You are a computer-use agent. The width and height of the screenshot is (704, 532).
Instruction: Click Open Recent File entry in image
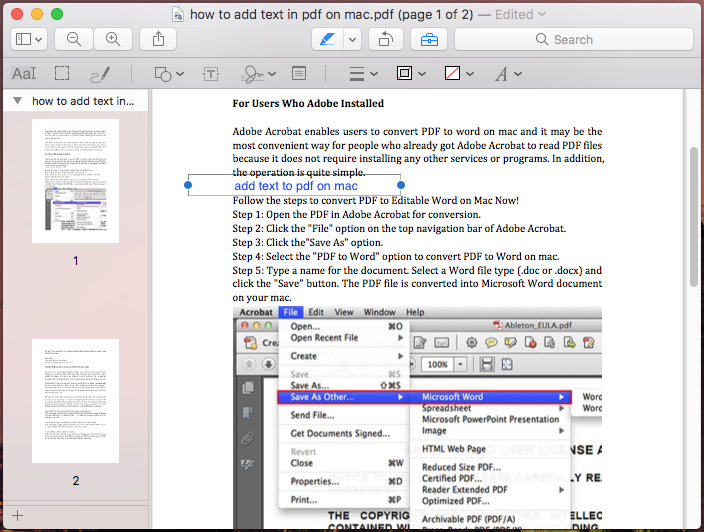[344, 338]
